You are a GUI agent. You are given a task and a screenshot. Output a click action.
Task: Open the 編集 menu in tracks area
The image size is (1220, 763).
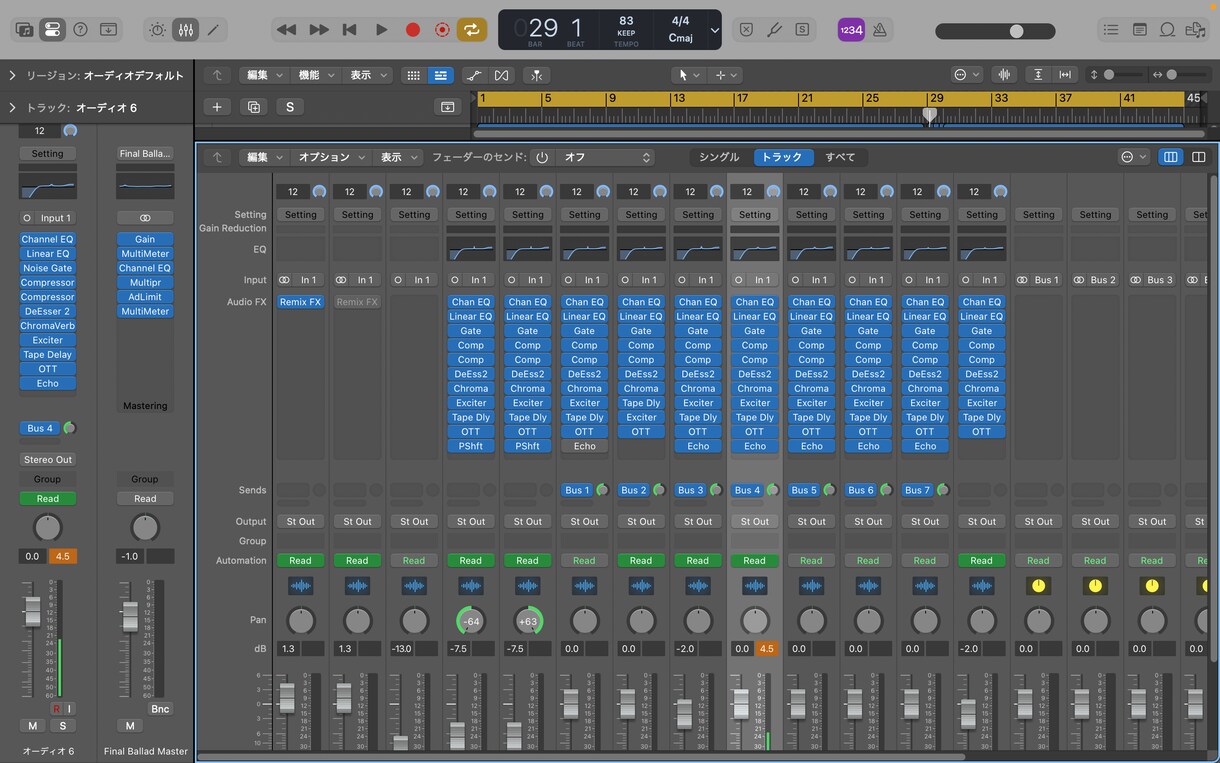tap(264, 75)
